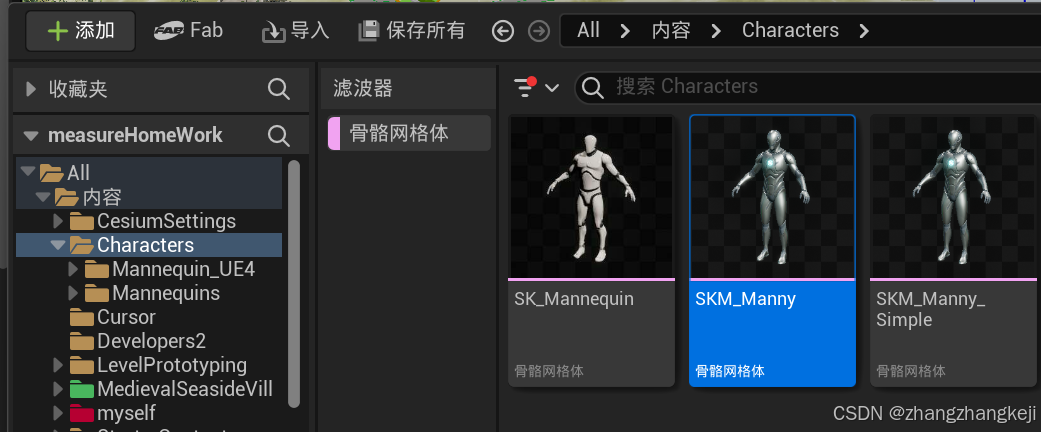Select the green MedievalSeasideVill folder
Image resolution: width=1041 pixels, height=432 pixels.
(x=171, y=389)
